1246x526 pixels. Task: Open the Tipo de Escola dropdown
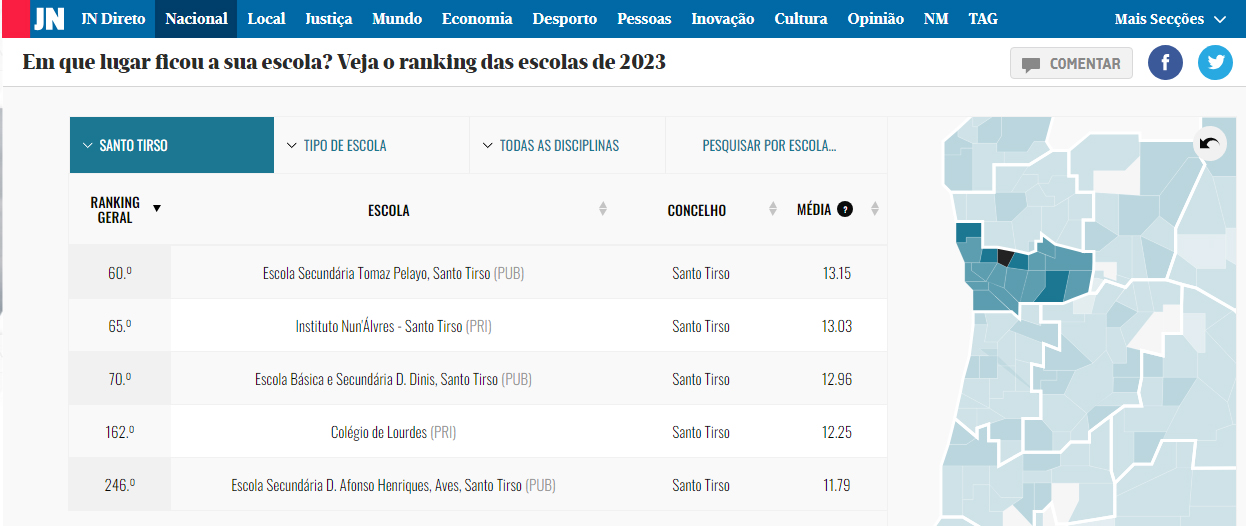click(371, 145)
